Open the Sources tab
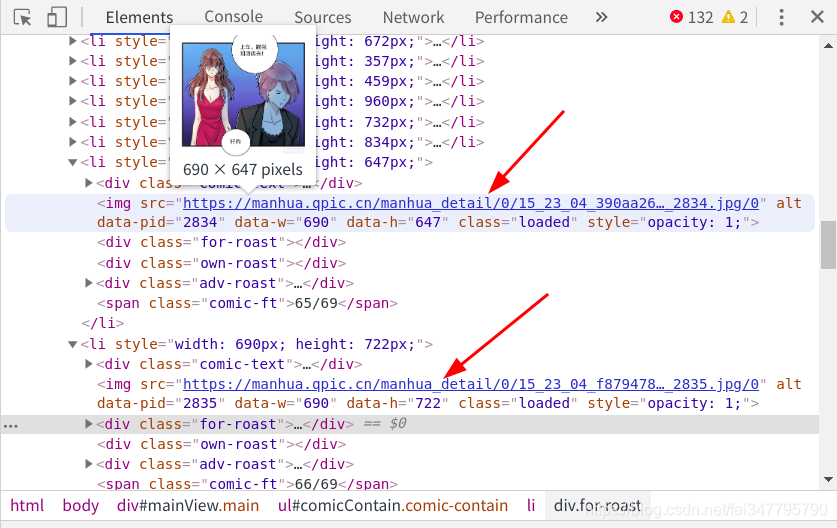The image size is (837, 528). (x=322, y=17)
